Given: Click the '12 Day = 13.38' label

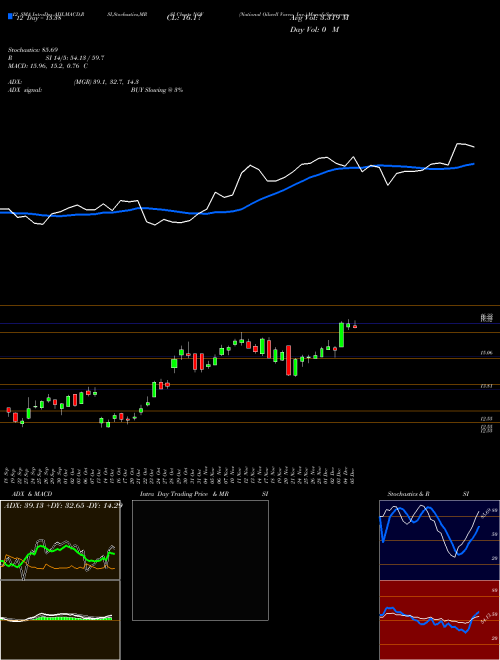Looking at the screenshot, I should tap(38, 17).
